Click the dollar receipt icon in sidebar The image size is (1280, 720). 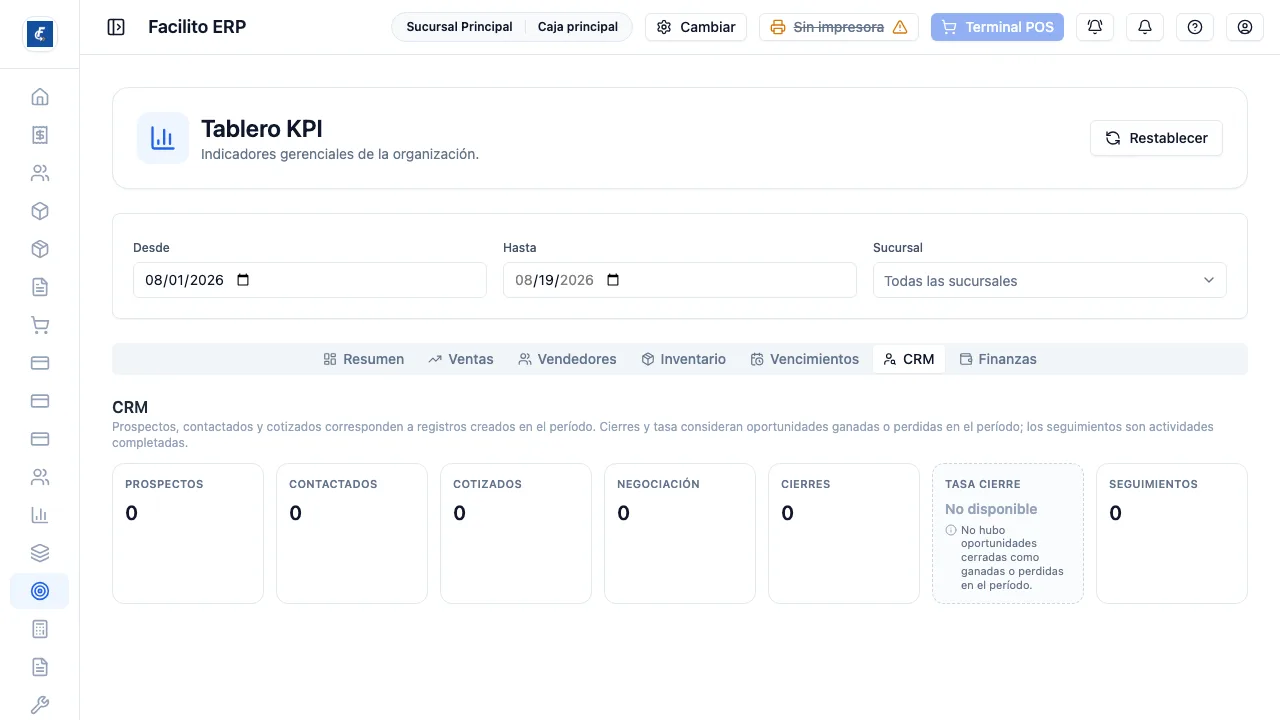pos(40,135)
